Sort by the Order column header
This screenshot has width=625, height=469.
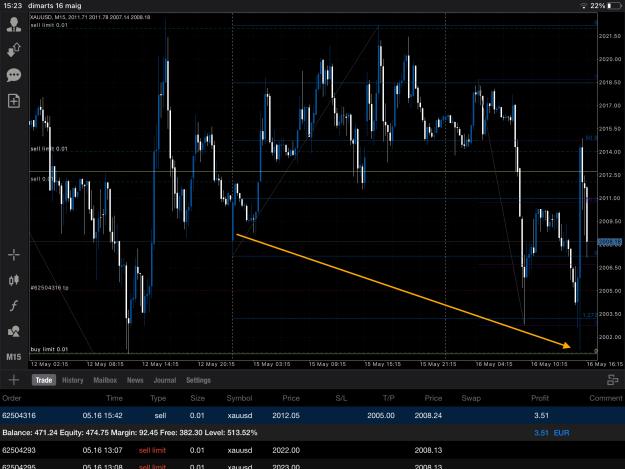(x=12, y=398)
